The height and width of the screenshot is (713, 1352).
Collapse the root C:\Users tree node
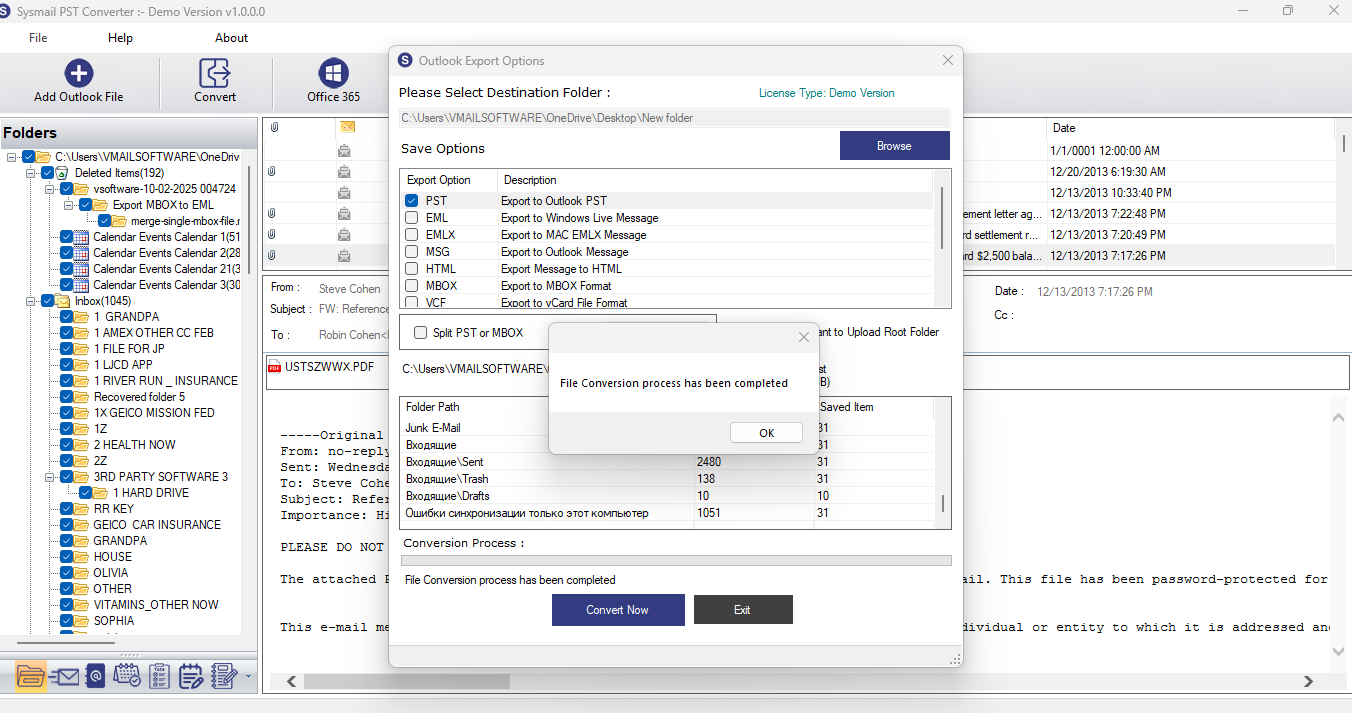(x=12, y=157)
